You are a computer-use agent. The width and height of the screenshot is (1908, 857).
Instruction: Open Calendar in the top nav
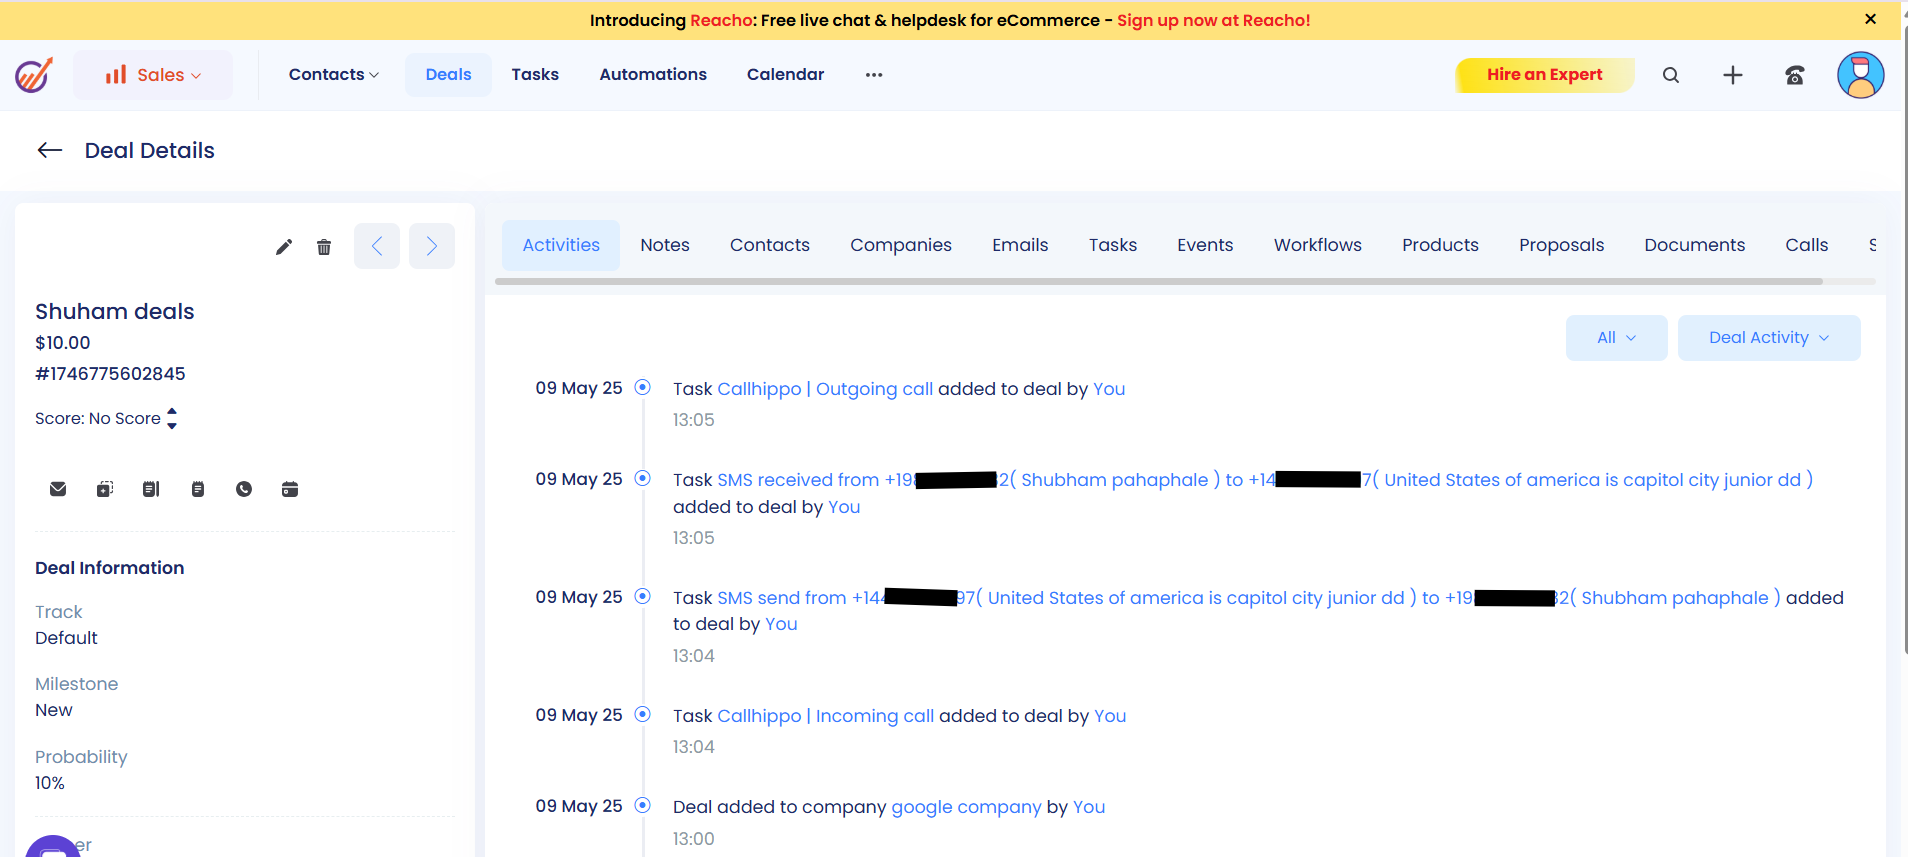click(x=785, y=75)
